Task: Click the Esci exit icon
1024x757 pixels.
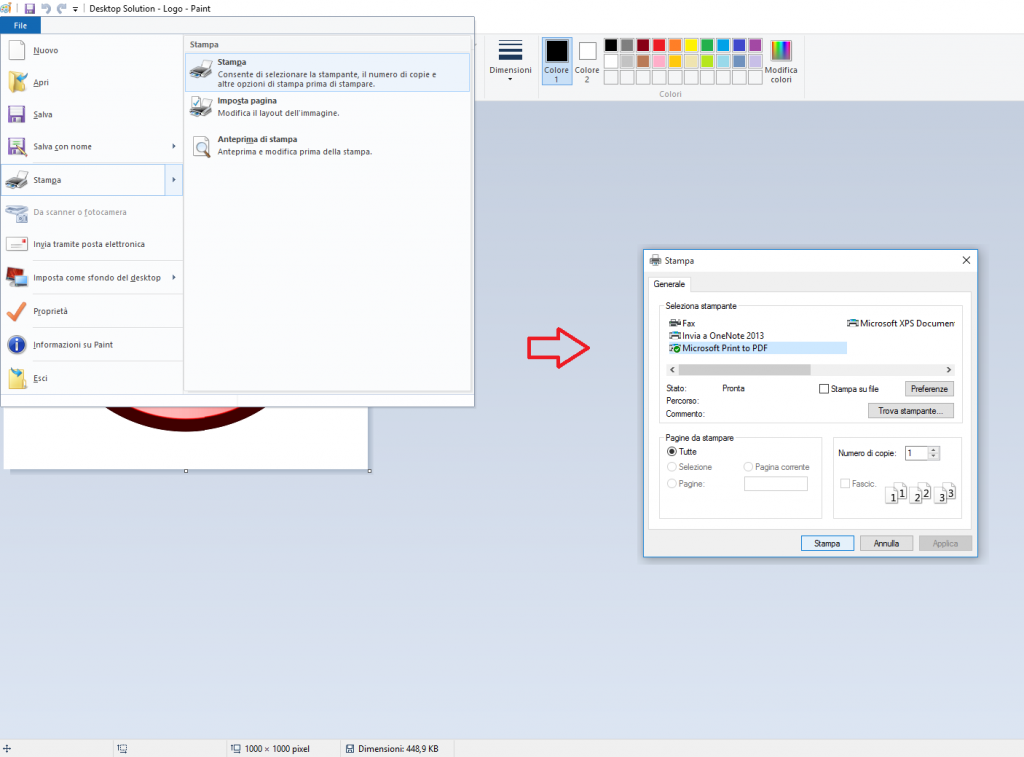Action: tap(17, 378)
